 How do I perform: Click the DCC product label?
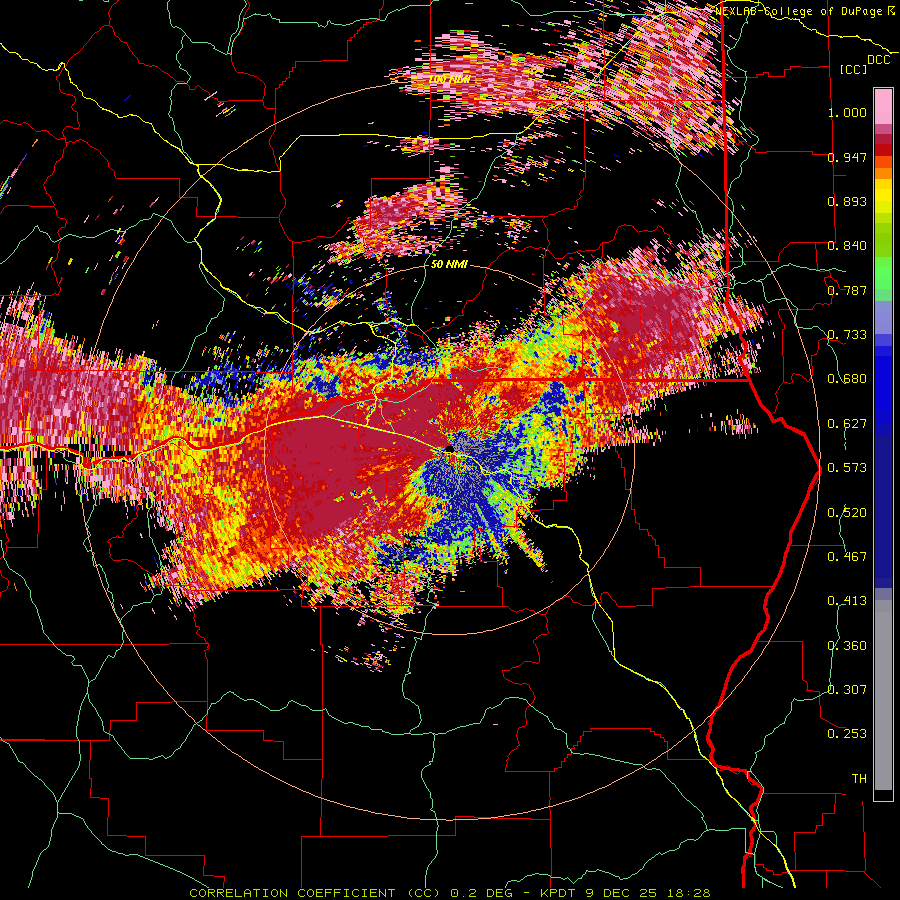[878, 60]
